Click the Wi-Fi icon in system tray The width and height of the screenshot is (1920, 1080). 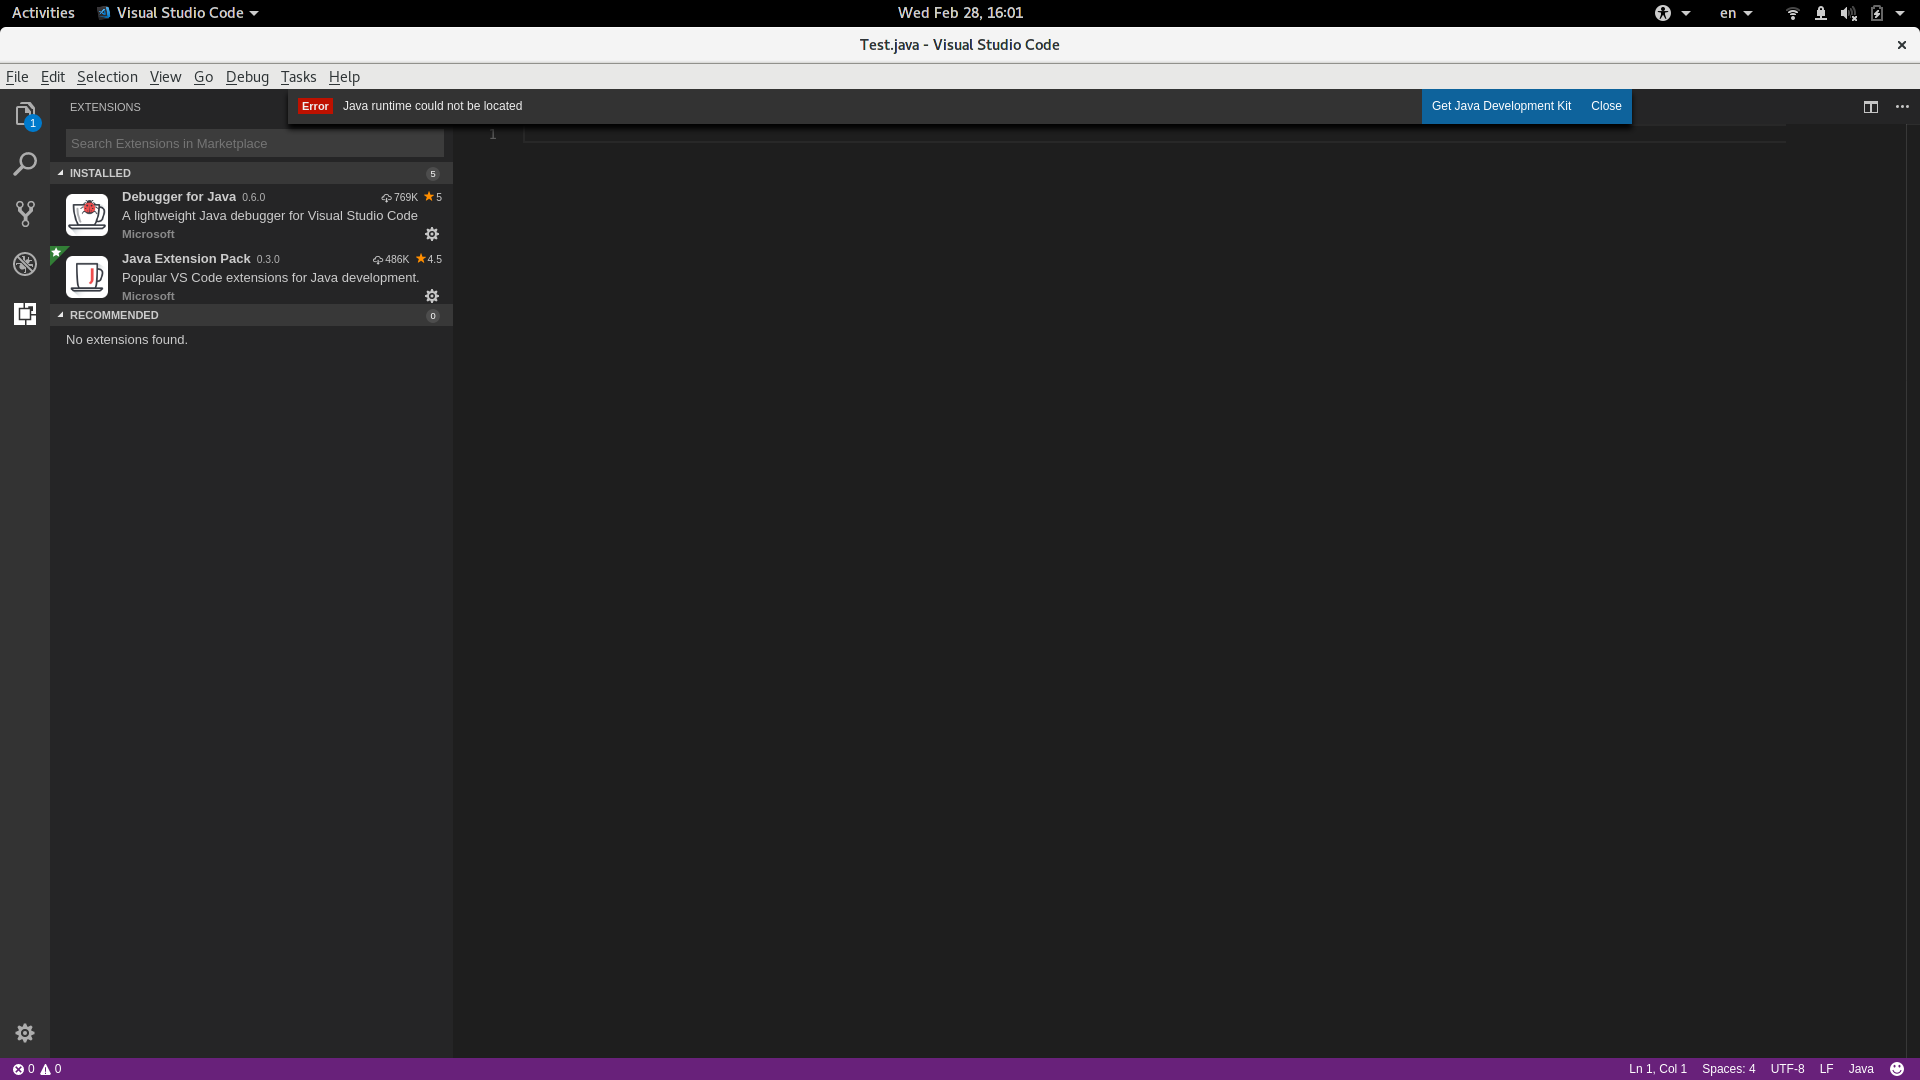point(1793,13)
